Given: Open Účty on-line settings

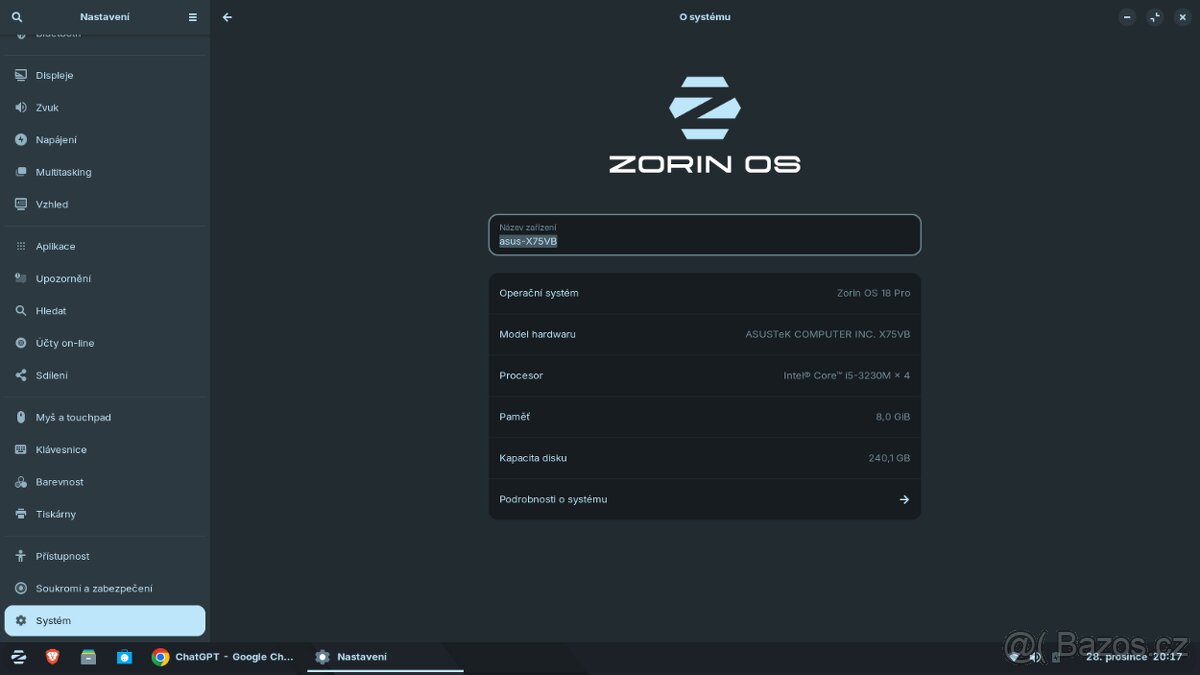Looking at the screenshot, I should coord(105,343).
